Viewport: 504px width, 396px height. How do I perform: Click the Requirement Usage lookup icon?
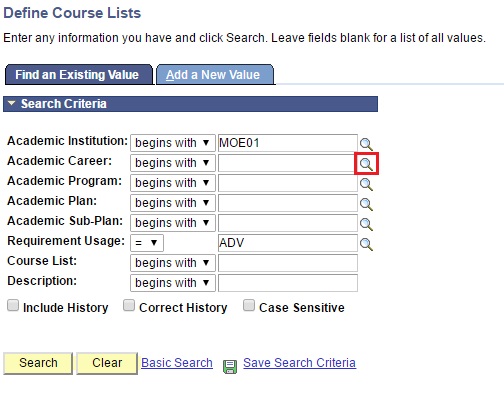click(x=366, y=244)
